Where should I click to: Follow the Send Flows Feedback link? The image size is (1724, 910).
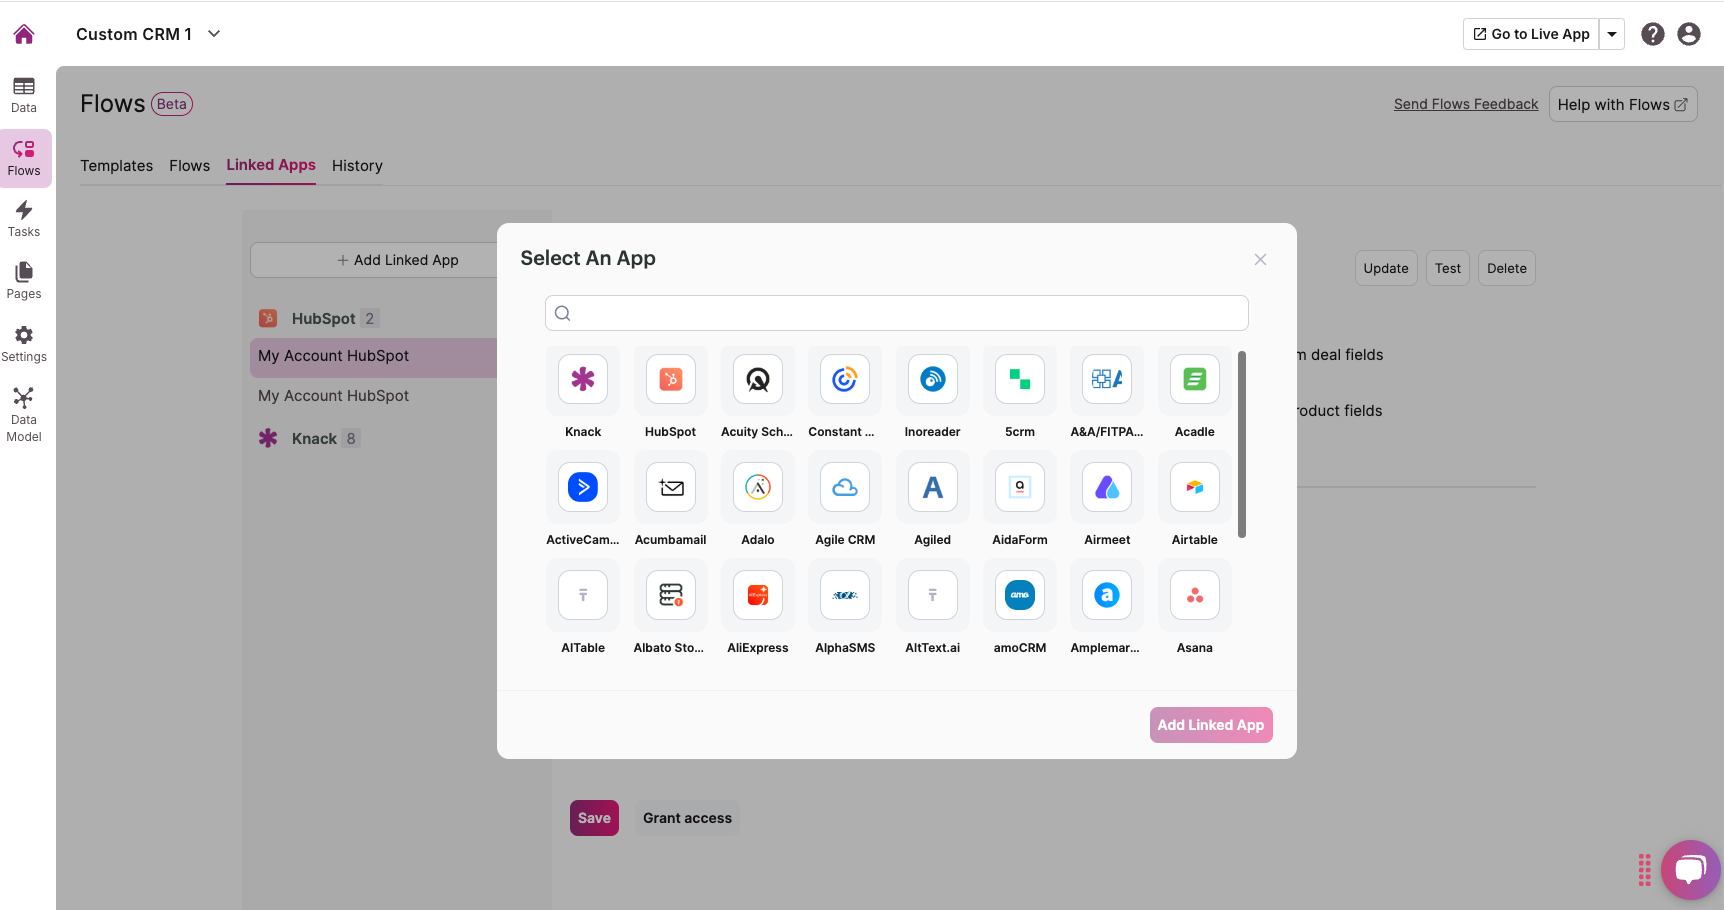pyautogui.click(x=1466, y=104)
